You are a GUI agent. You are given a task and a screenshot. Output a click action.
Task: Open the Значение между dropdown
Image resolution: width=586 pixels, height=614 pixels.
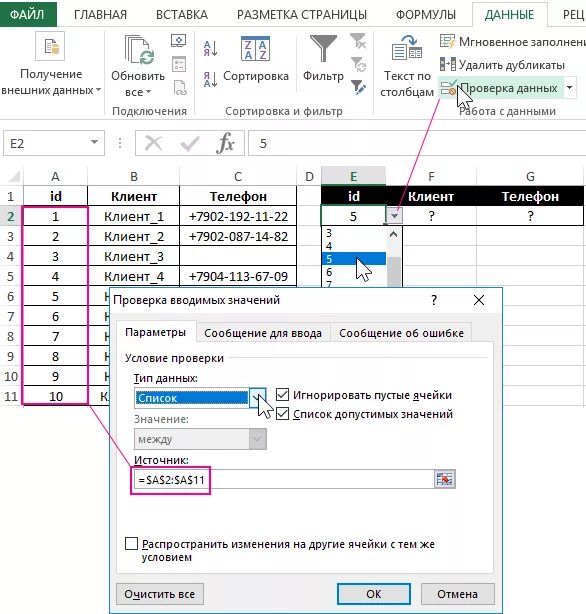coord(257,439)
